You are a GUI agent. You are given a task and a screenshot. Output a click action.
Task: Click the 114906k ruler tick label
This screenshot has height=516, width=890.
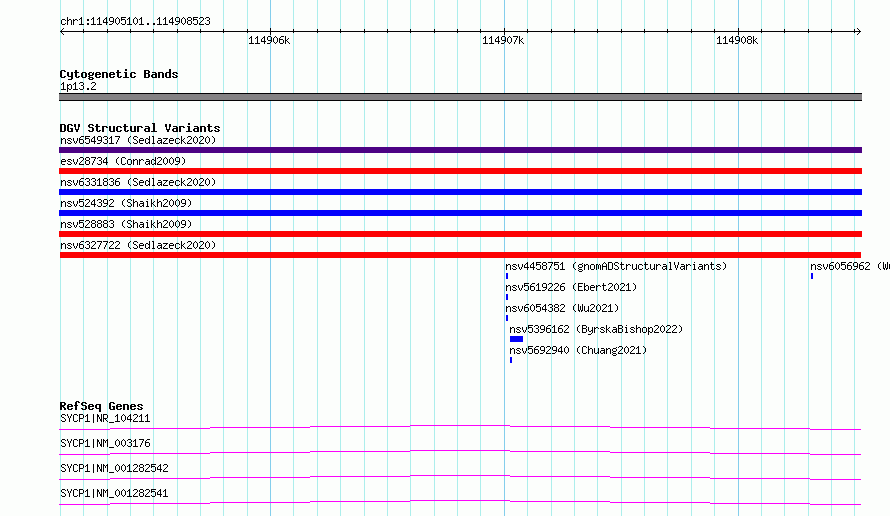269,40
